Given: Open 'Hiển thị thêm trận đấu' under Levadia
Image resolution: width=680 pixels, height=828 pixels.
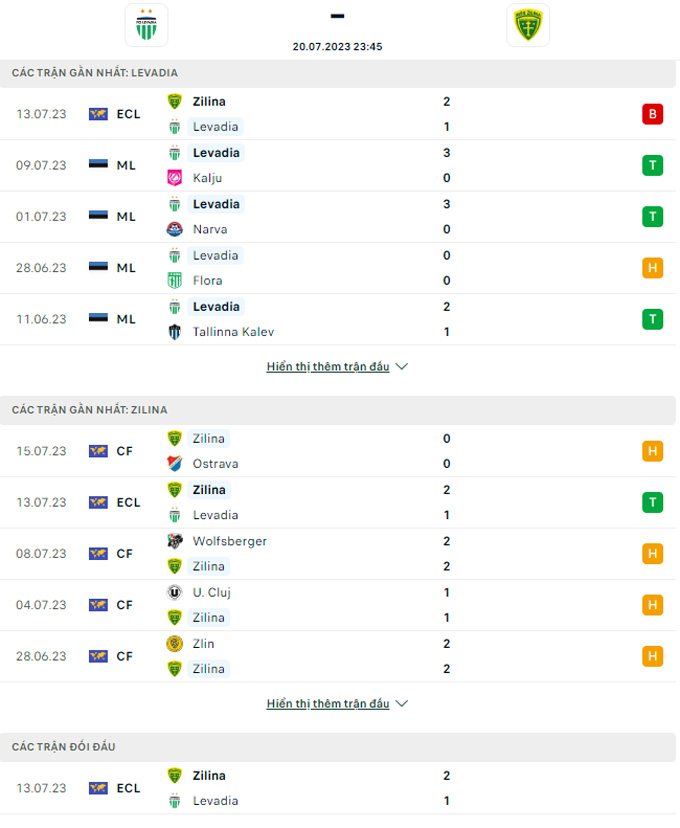Looking at the screenshot, I should pos(328,367).
